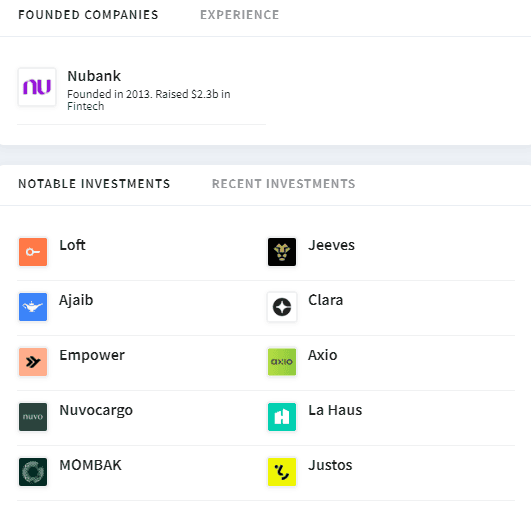Open the Justos text link

point(330,465)
